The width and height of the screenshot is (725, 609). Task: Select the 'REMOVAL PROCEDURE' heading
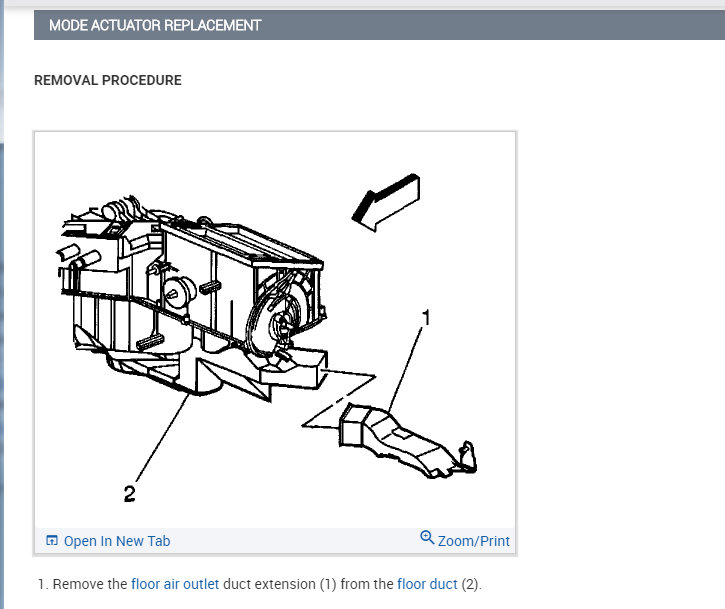108,80
